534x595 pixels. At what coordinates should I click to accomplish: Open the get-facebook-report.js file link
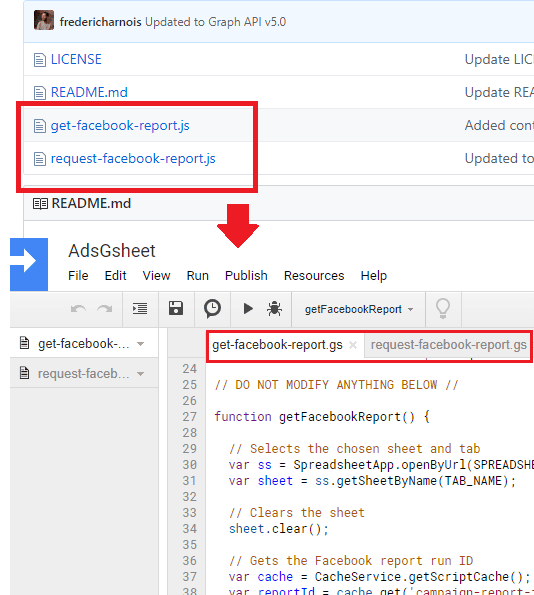(x=120, y=126)
